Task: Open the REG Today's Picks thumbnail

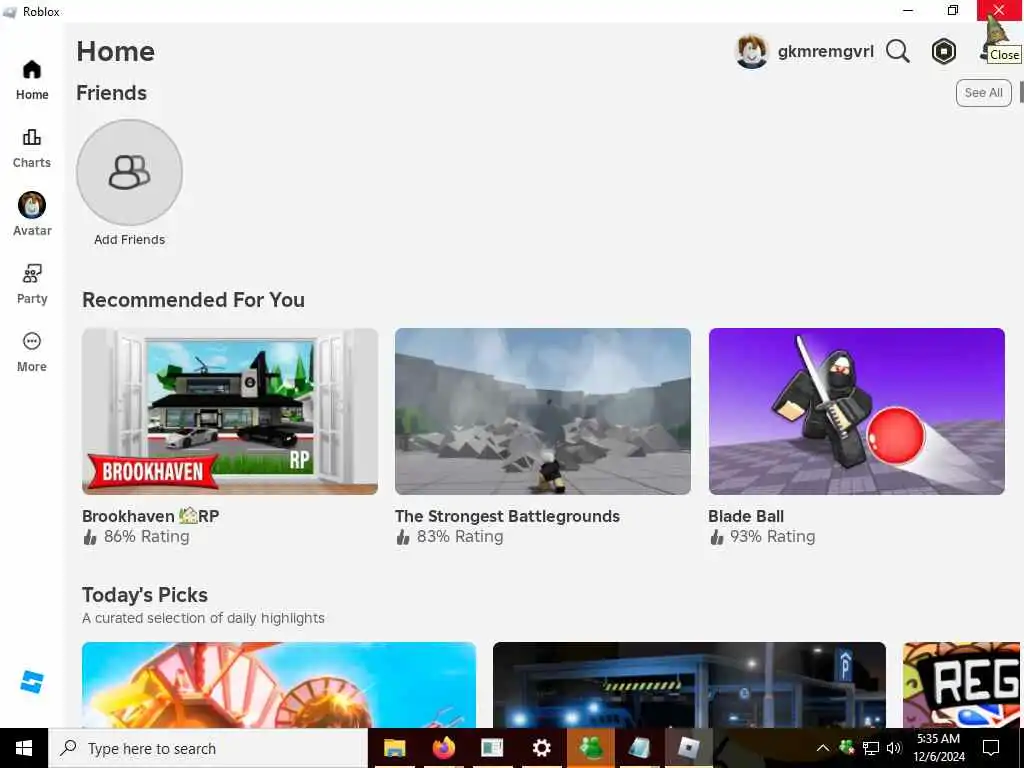Action: pos(963,684)
